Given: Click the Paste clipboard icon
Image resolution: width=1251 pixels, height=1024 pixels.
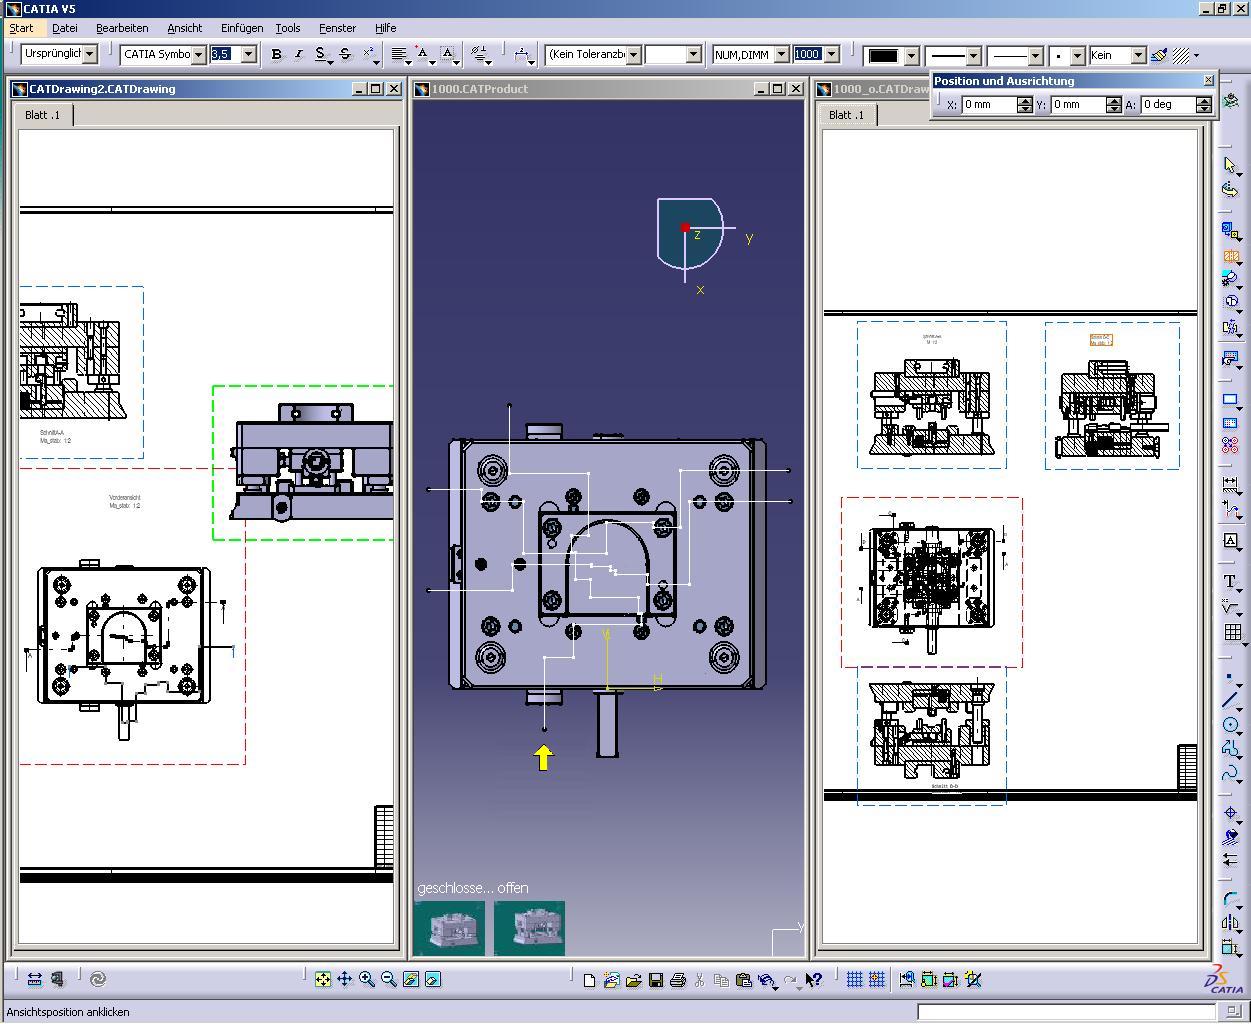Looking at the screenshot, I should coord(743,980).
